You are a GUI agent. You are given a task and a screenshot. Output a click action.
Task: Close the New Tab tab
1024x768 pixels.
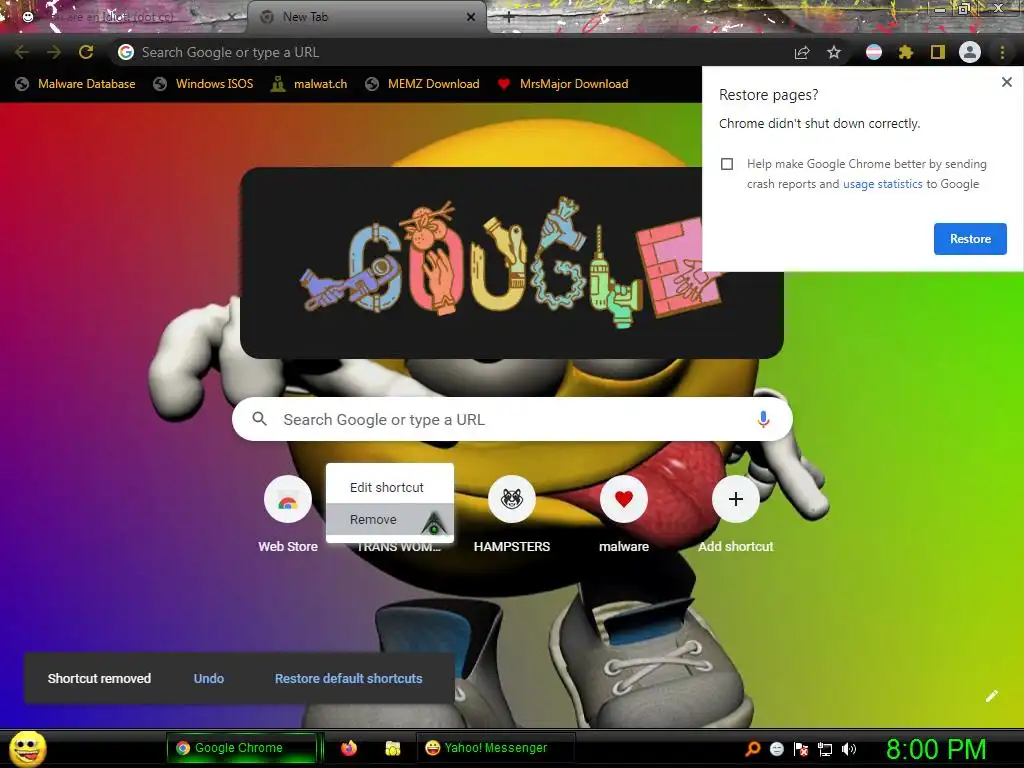(x=471, y=17)
